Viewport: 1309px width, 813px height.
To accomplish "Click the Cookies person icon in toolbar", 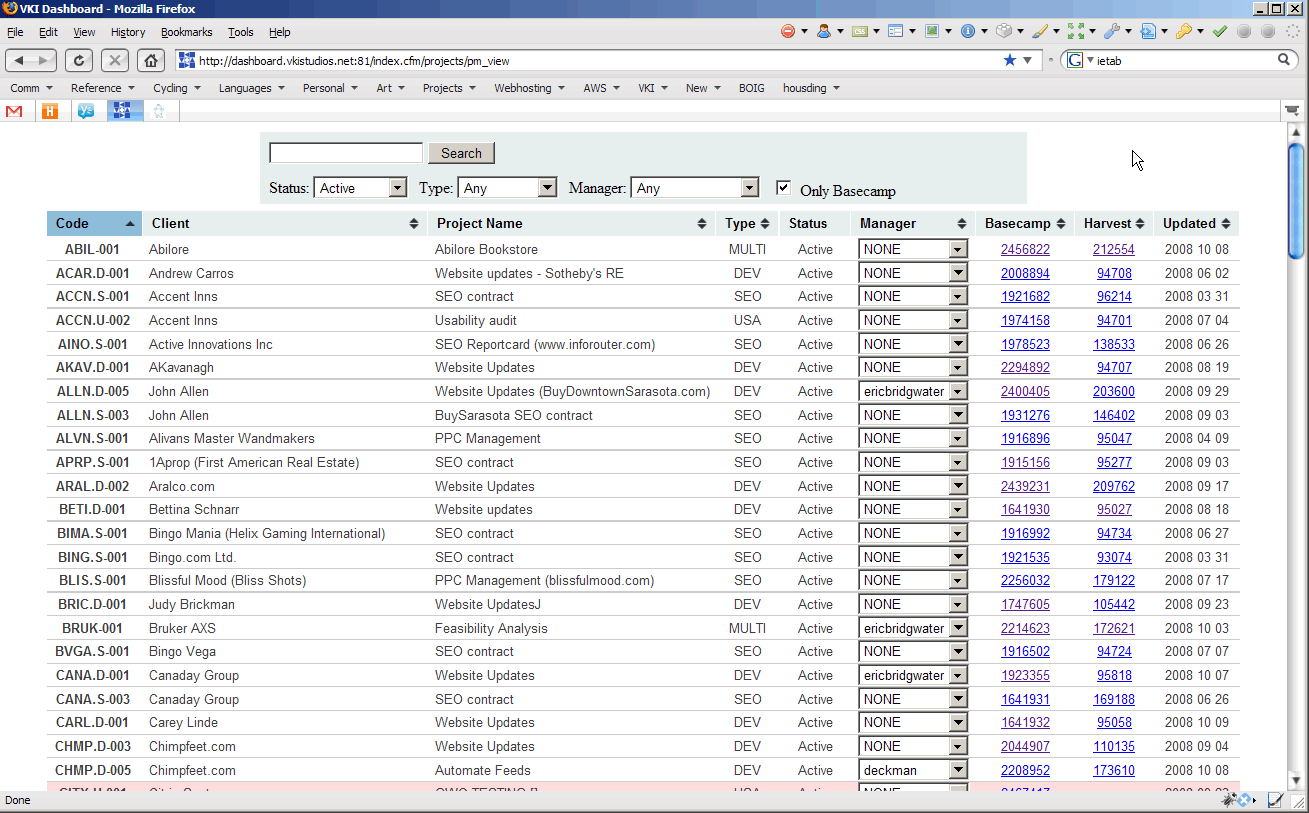I will pyautogui.click(x=823, y=32).
